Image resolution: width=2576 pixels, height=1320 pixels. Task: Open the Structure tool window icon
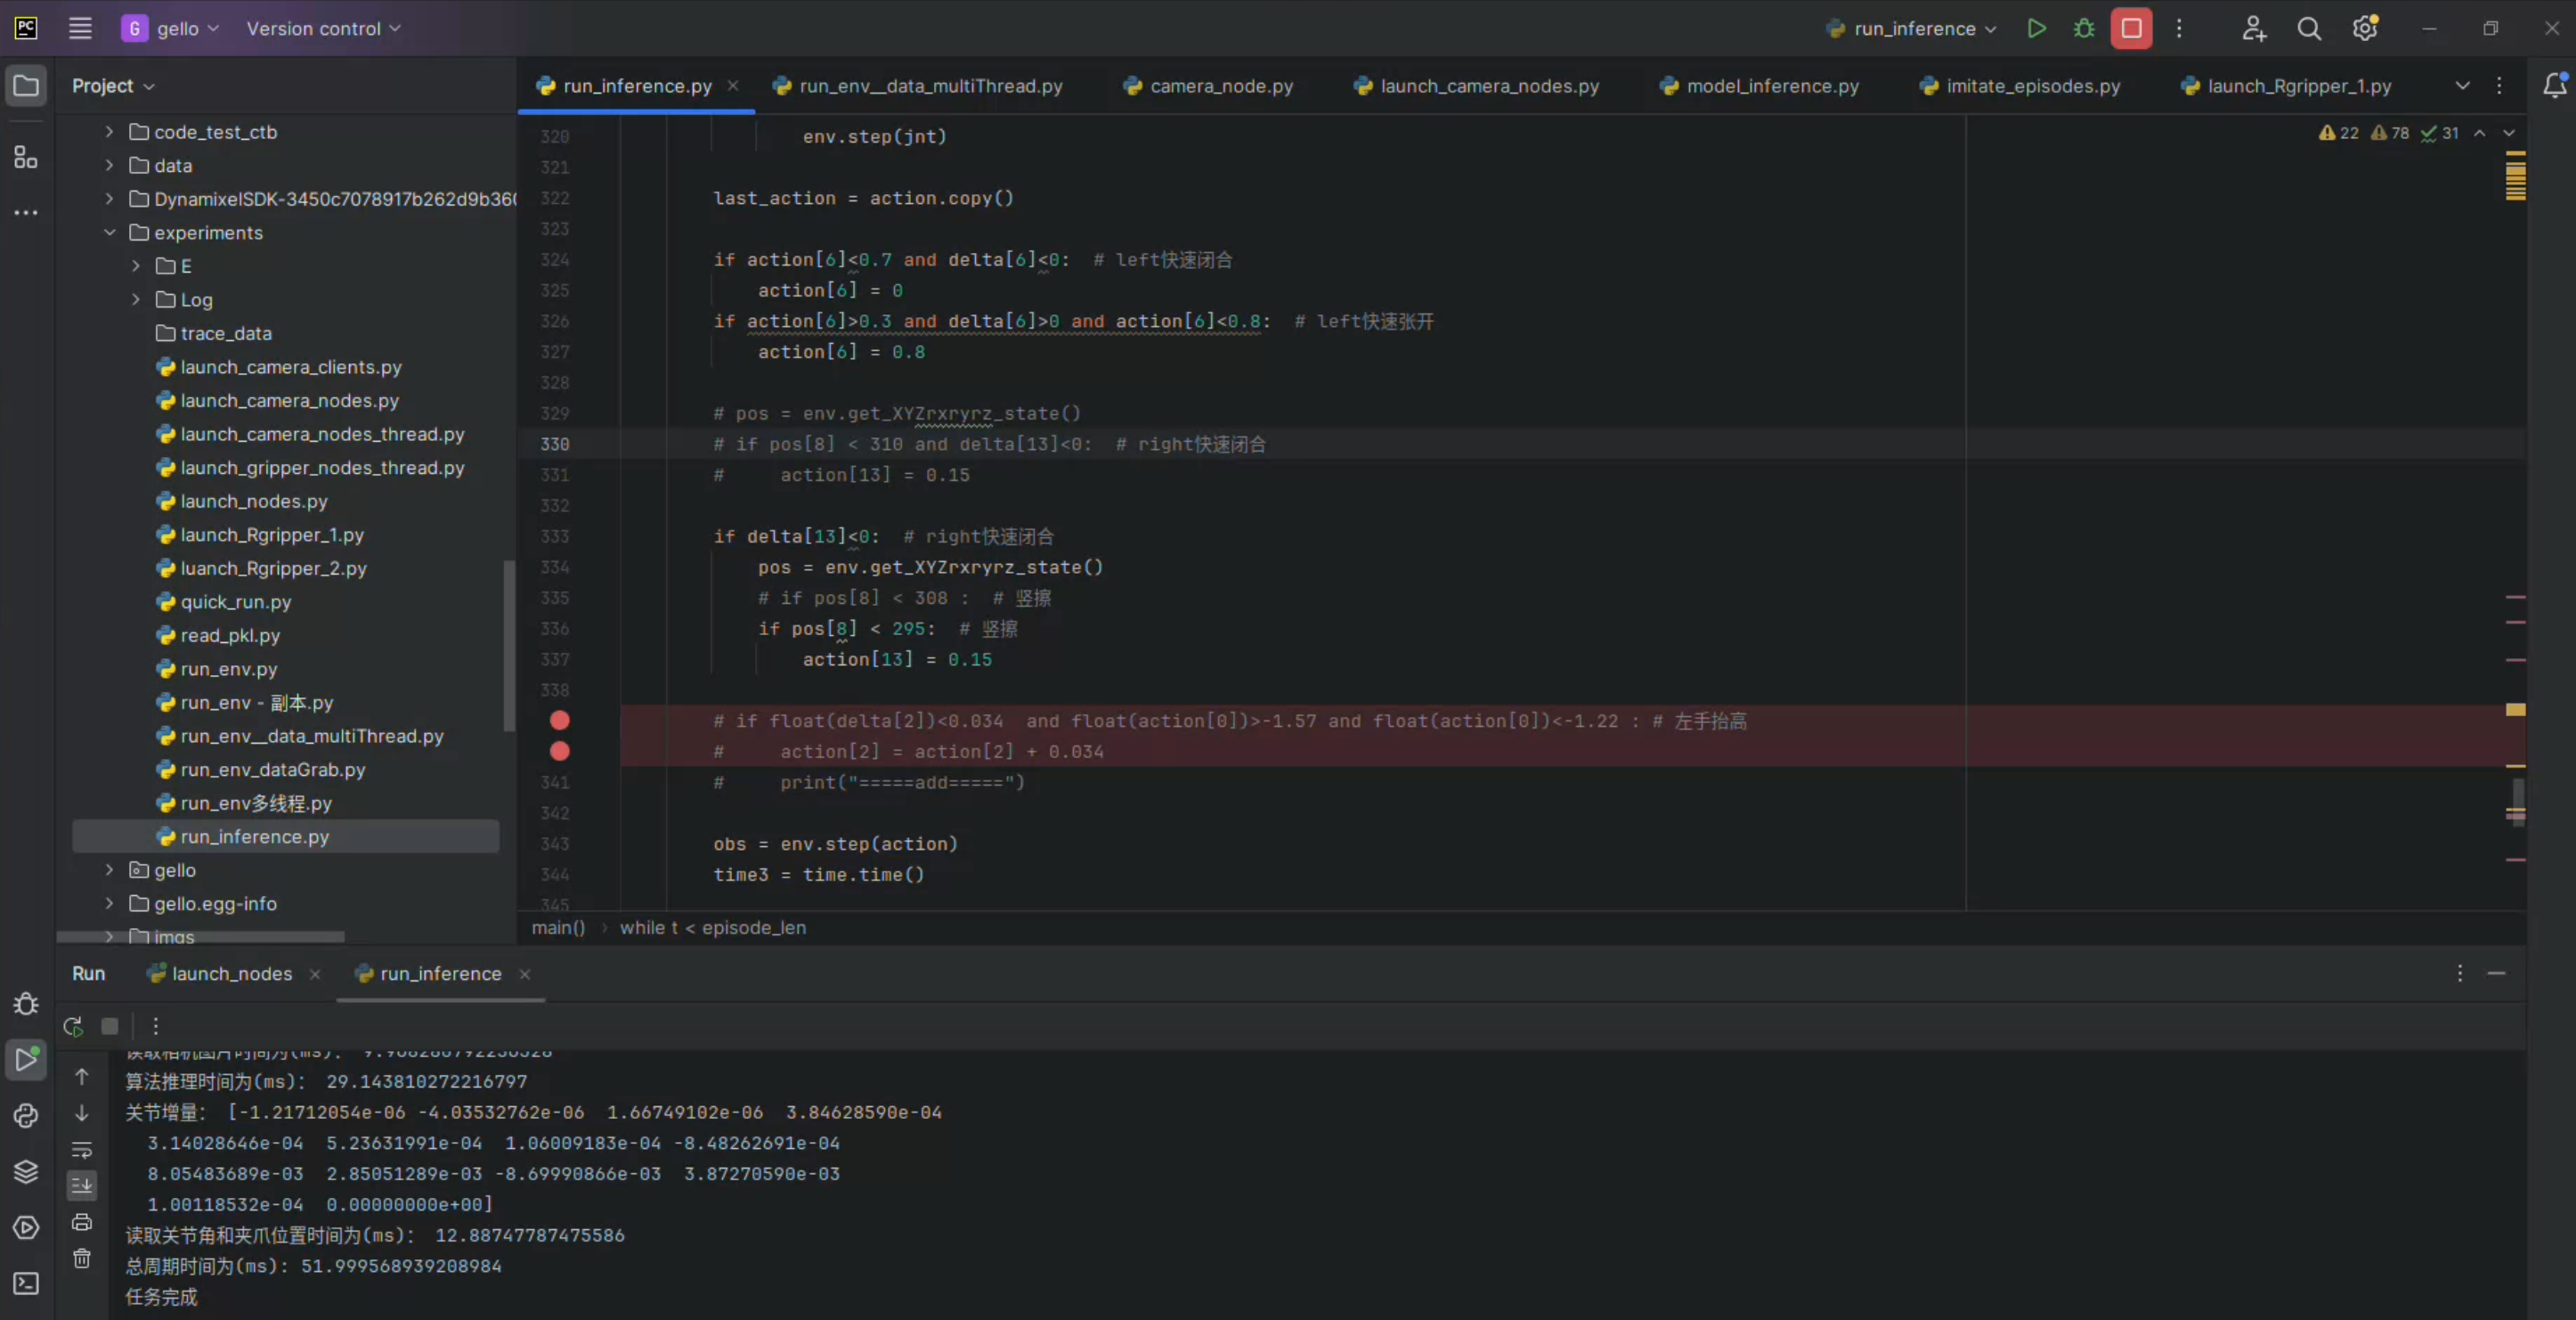[x=26, y=157]
